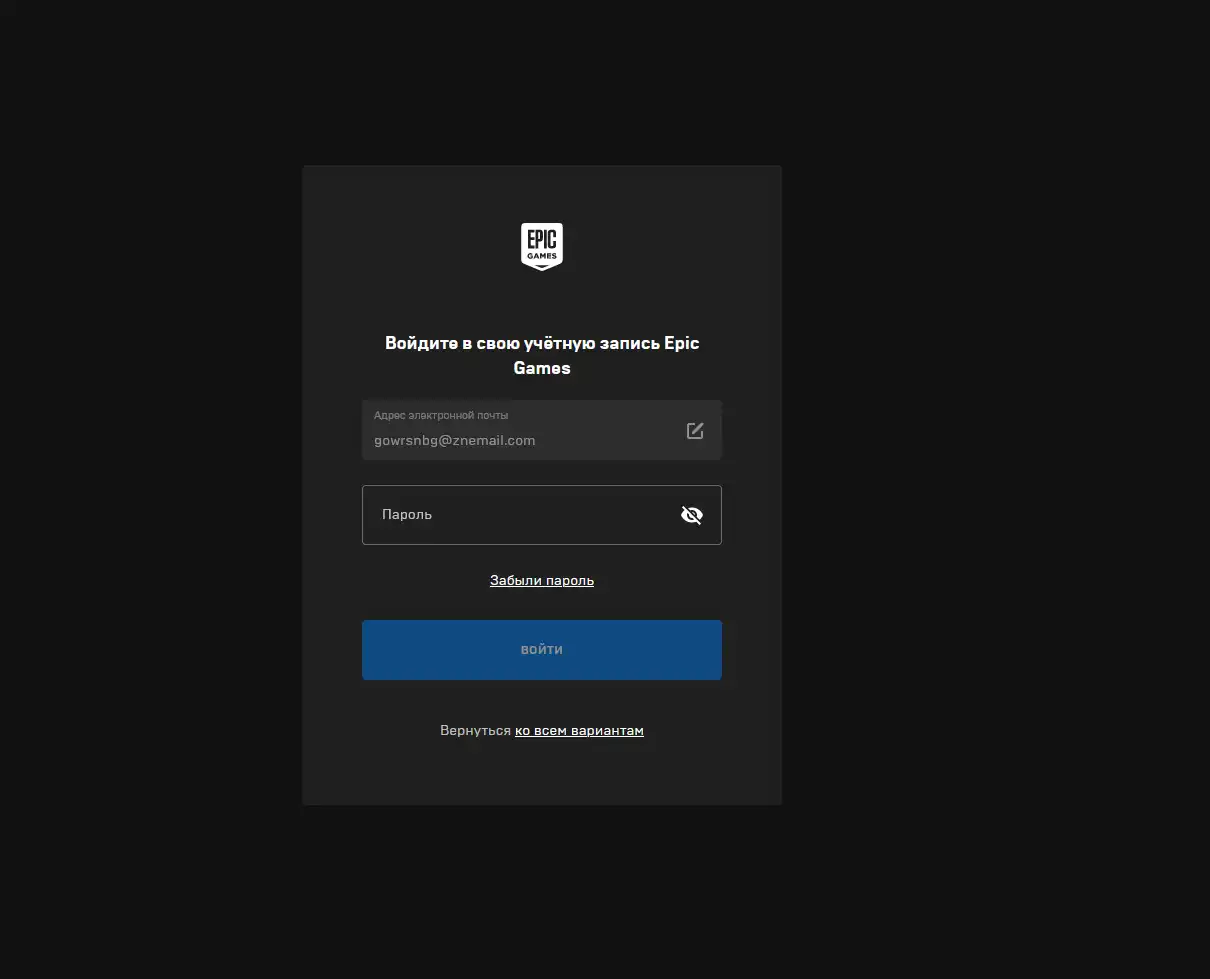
Task: Click the gowrsnbg@znemail.com email text
Action: pos(454,440)
